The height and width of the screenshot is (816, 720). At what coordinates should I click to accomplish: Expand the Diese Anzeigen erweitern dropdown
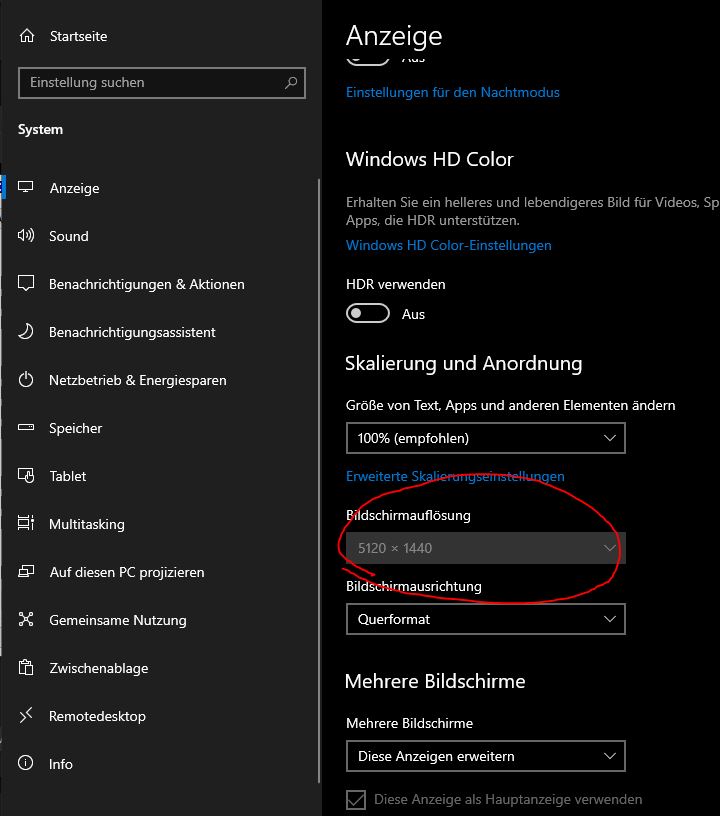click(x=485, y=756)
